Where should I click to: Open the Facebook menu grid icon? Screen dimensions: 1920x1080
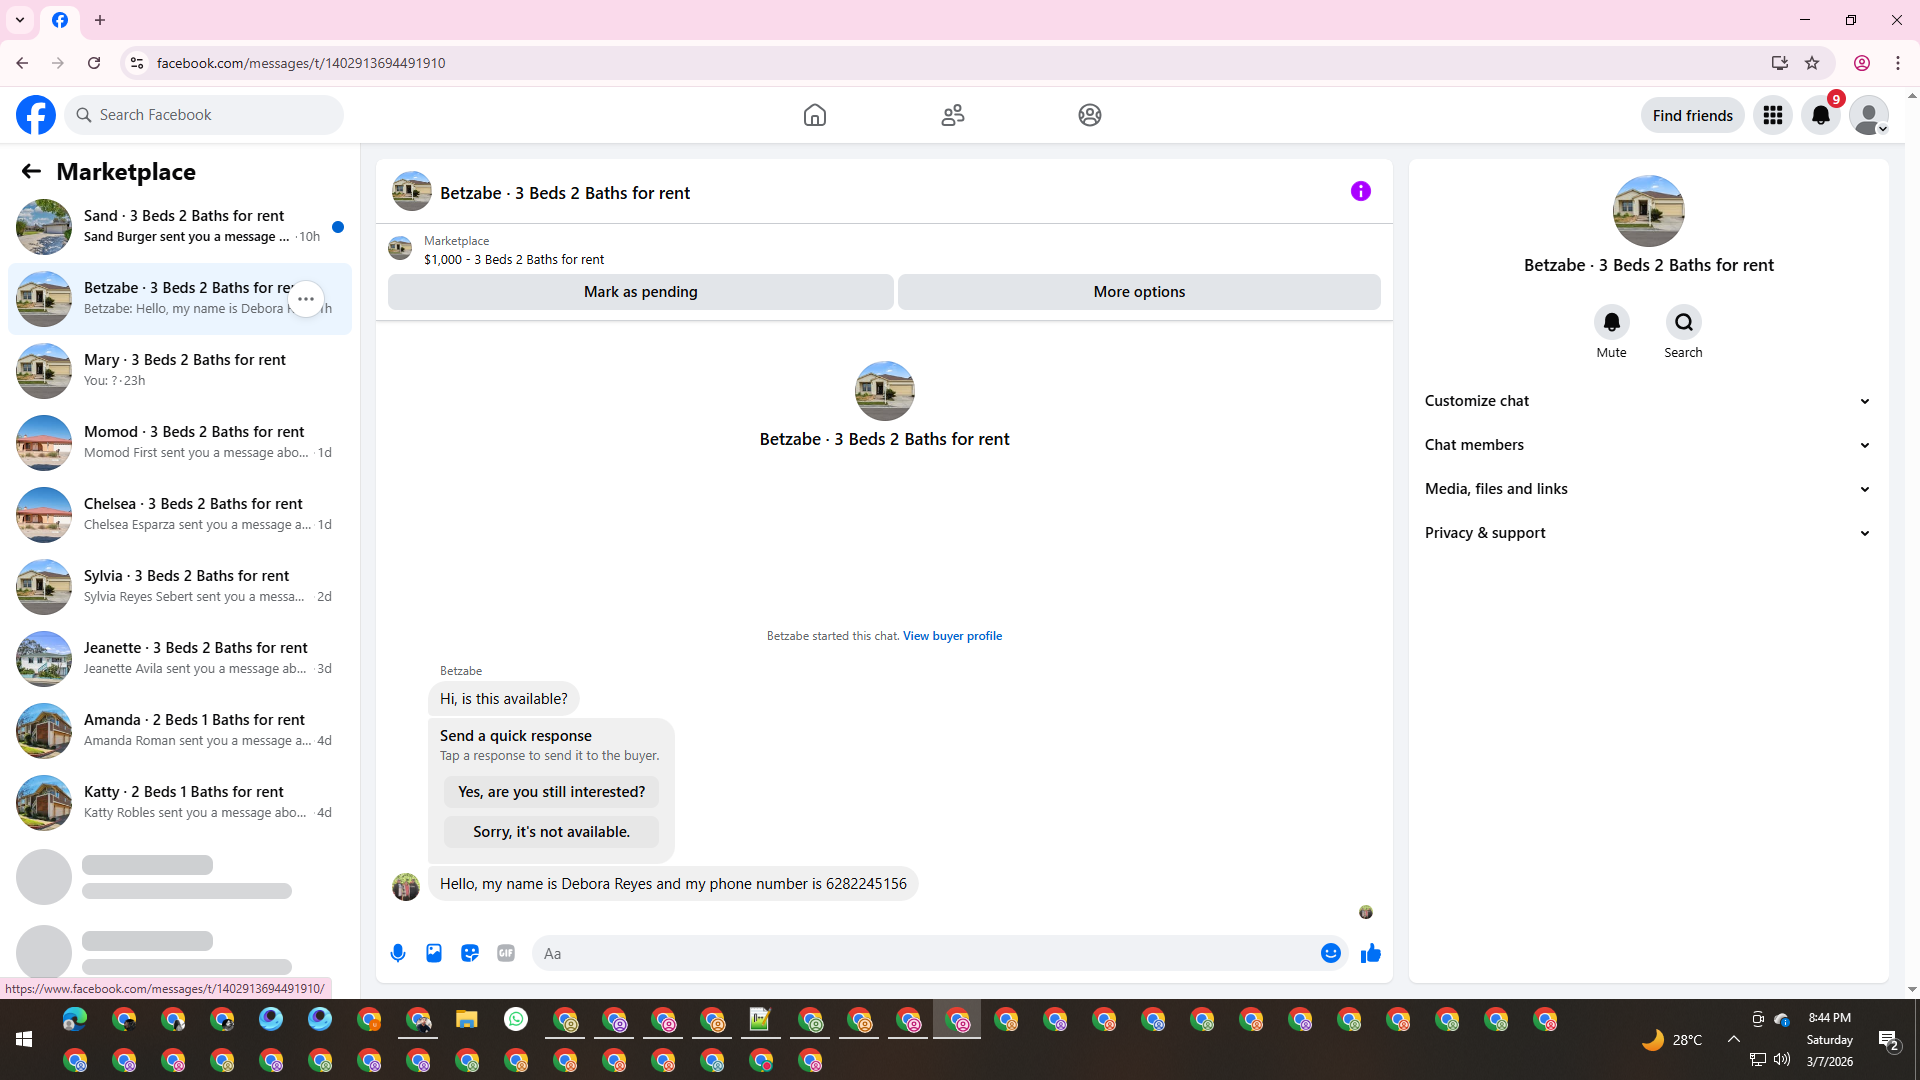1773,115
